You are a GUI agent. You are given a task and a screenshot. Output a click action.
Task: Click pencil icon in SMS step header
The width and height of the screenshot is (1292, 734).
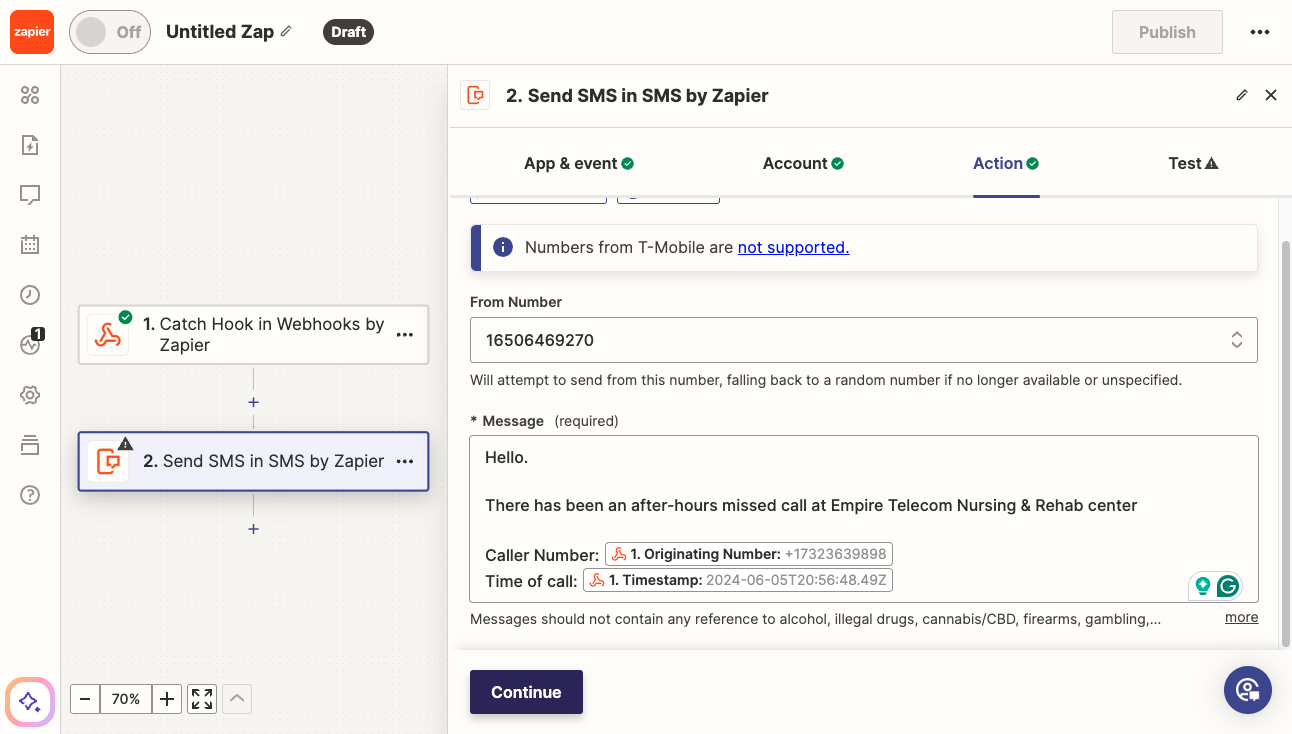(1242, 95)
